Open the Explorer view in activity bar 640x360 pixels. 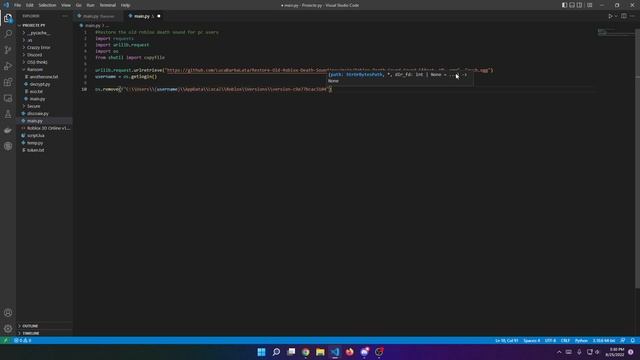(x=8, y=18)
